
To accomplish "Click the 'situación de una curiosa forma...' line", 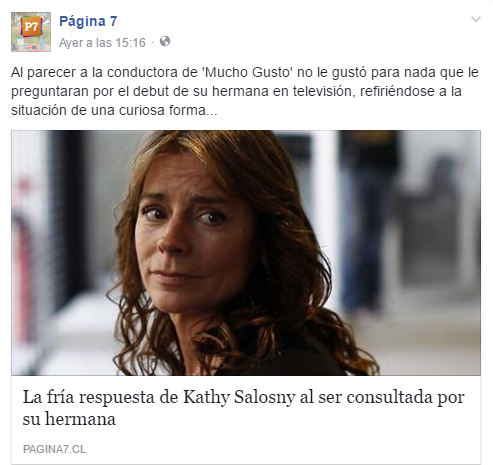I will [x=114, y=110].
